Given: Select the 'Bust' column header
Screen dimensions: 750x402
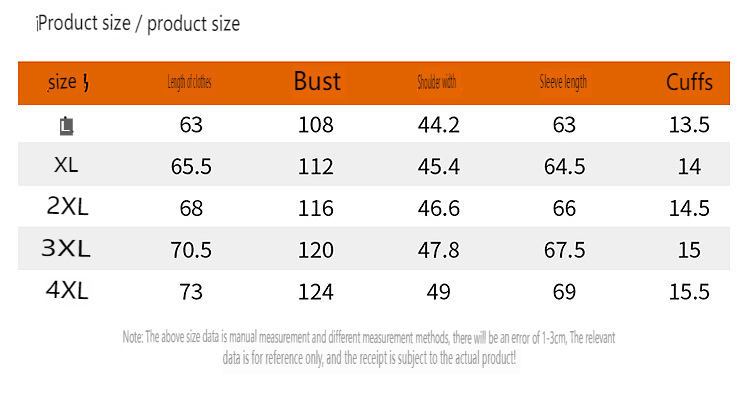Looking at the screenshot, I should pyautogui.click(x=317, y=82).
